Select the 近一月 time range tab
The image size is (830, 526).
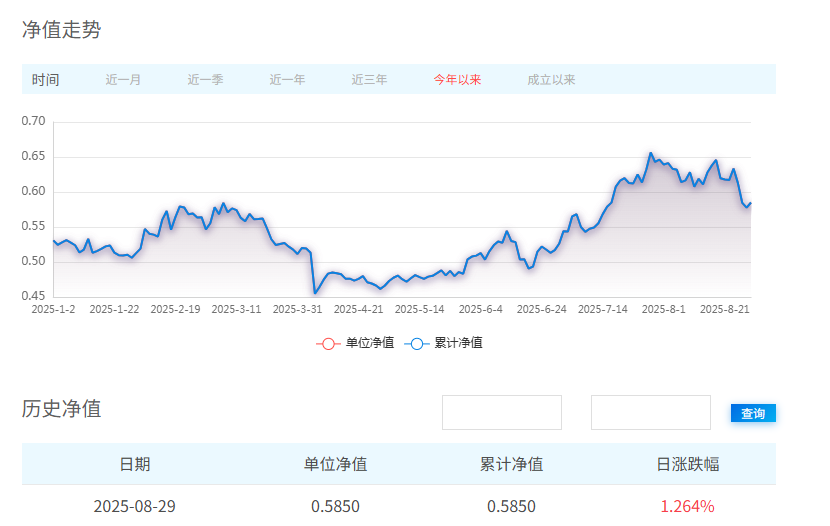(123, 80)
